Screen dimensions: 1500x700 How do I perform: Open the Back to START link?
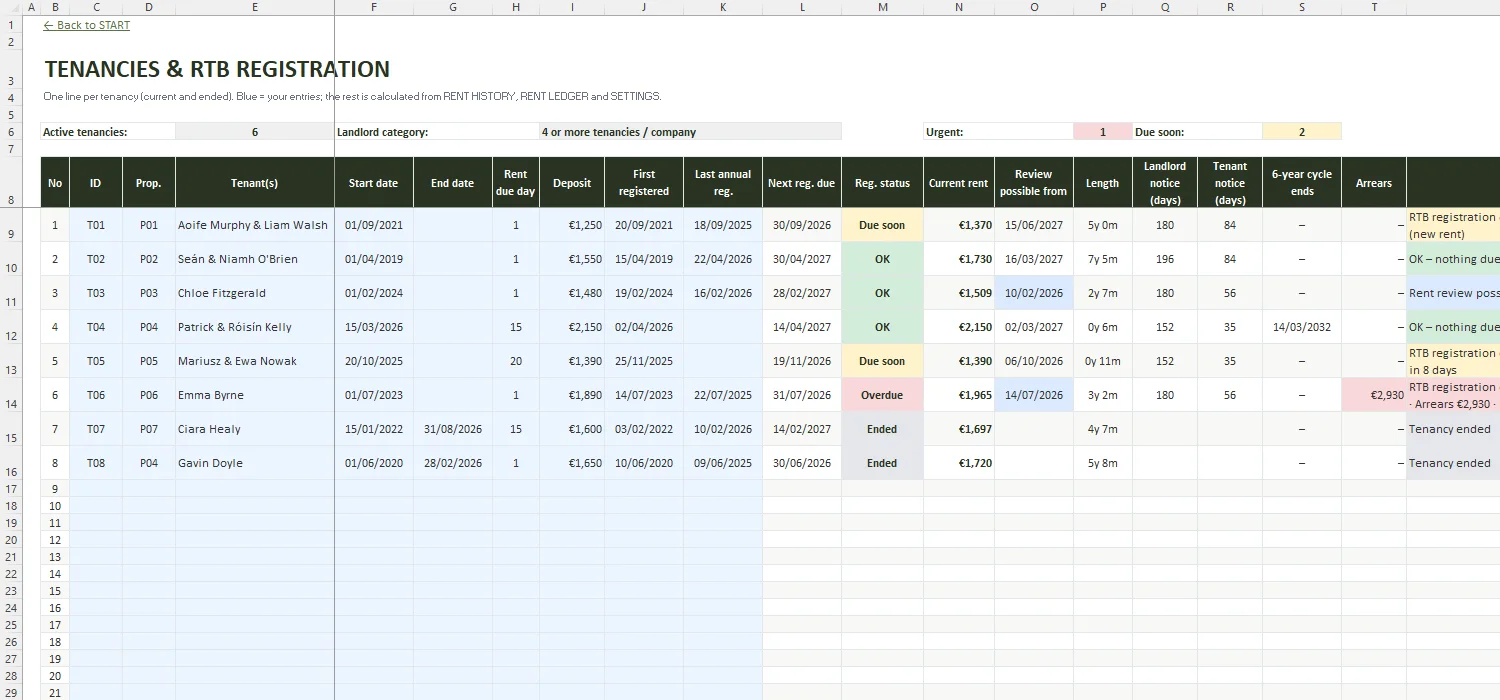[x=87, y=25]
